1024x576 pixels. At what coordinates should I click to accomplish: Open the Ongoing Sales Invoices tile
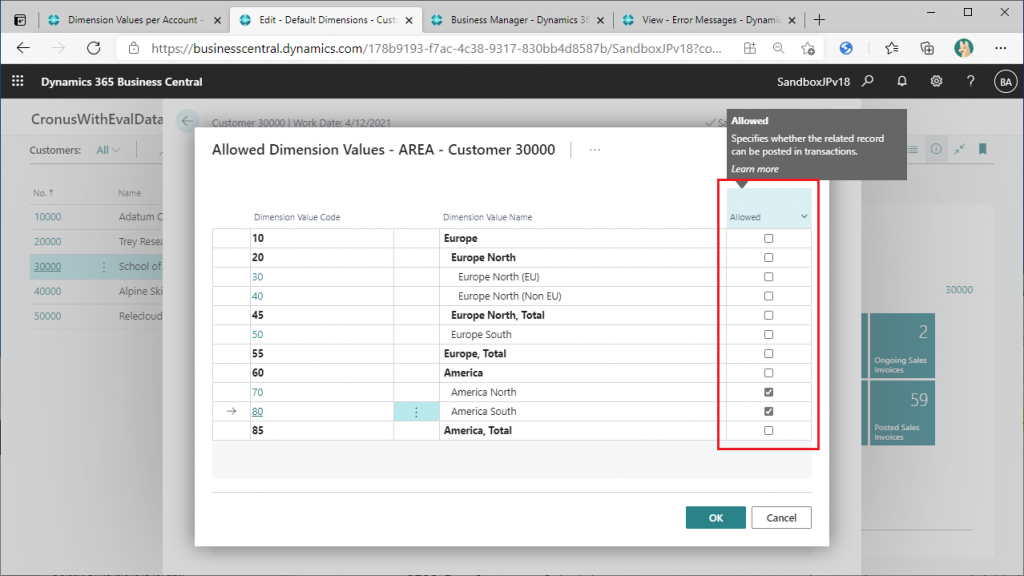[x=902, y=345]
